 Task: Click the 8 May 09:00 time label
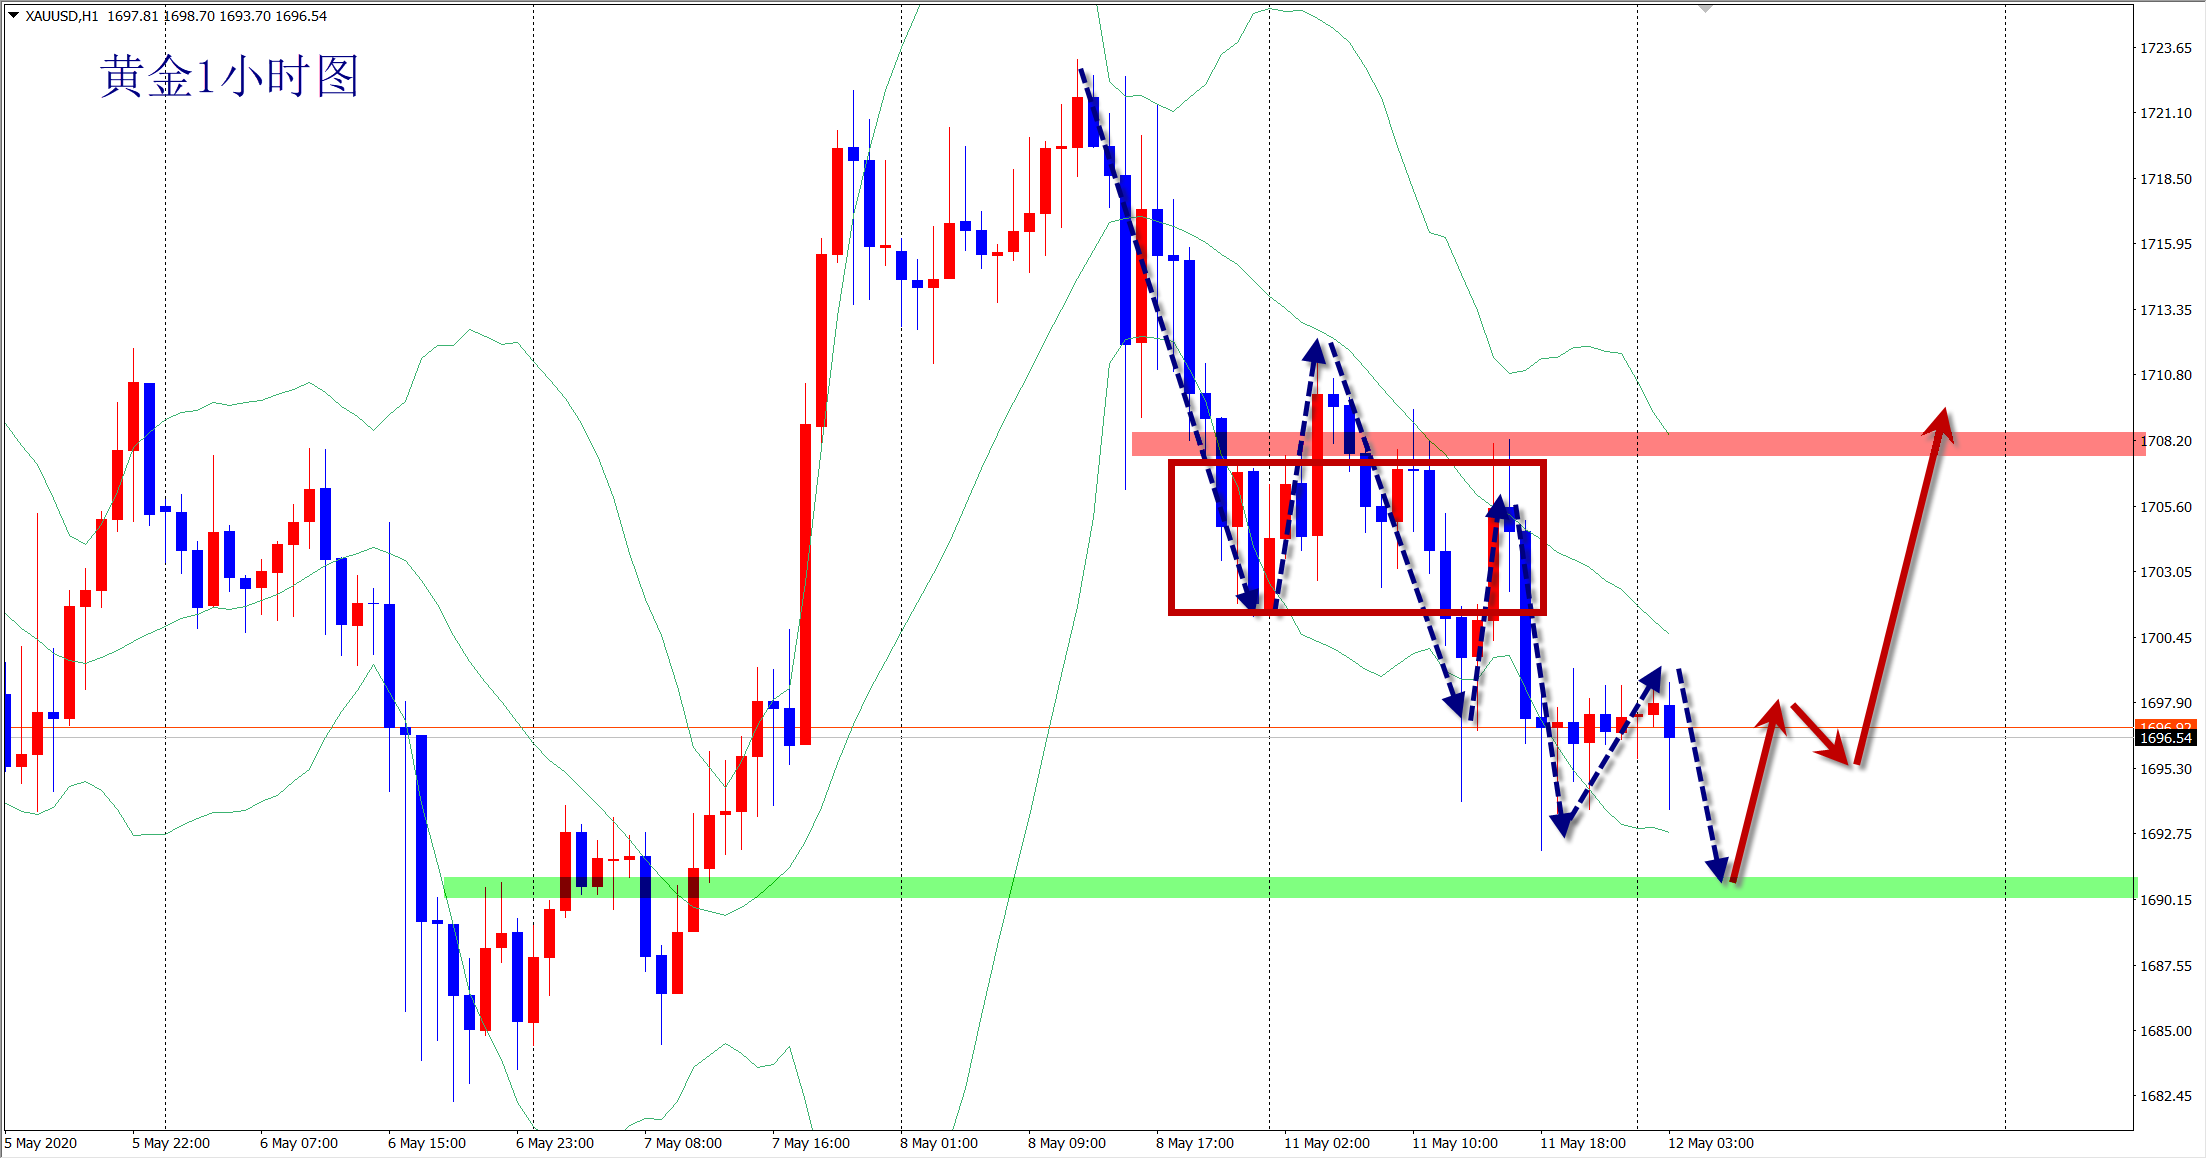tap(1067, 1143)
